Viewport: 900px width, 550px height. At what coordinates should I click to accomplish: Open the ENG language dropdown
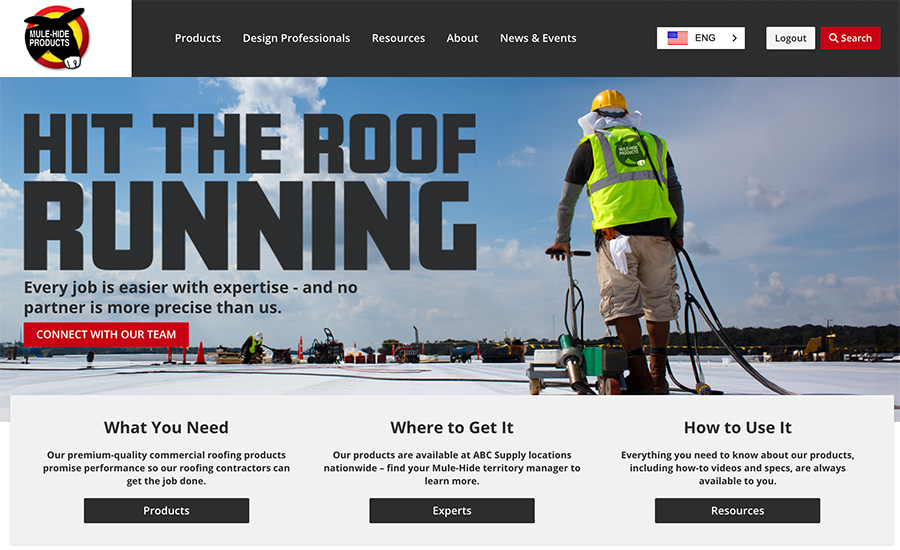(704, 38)
